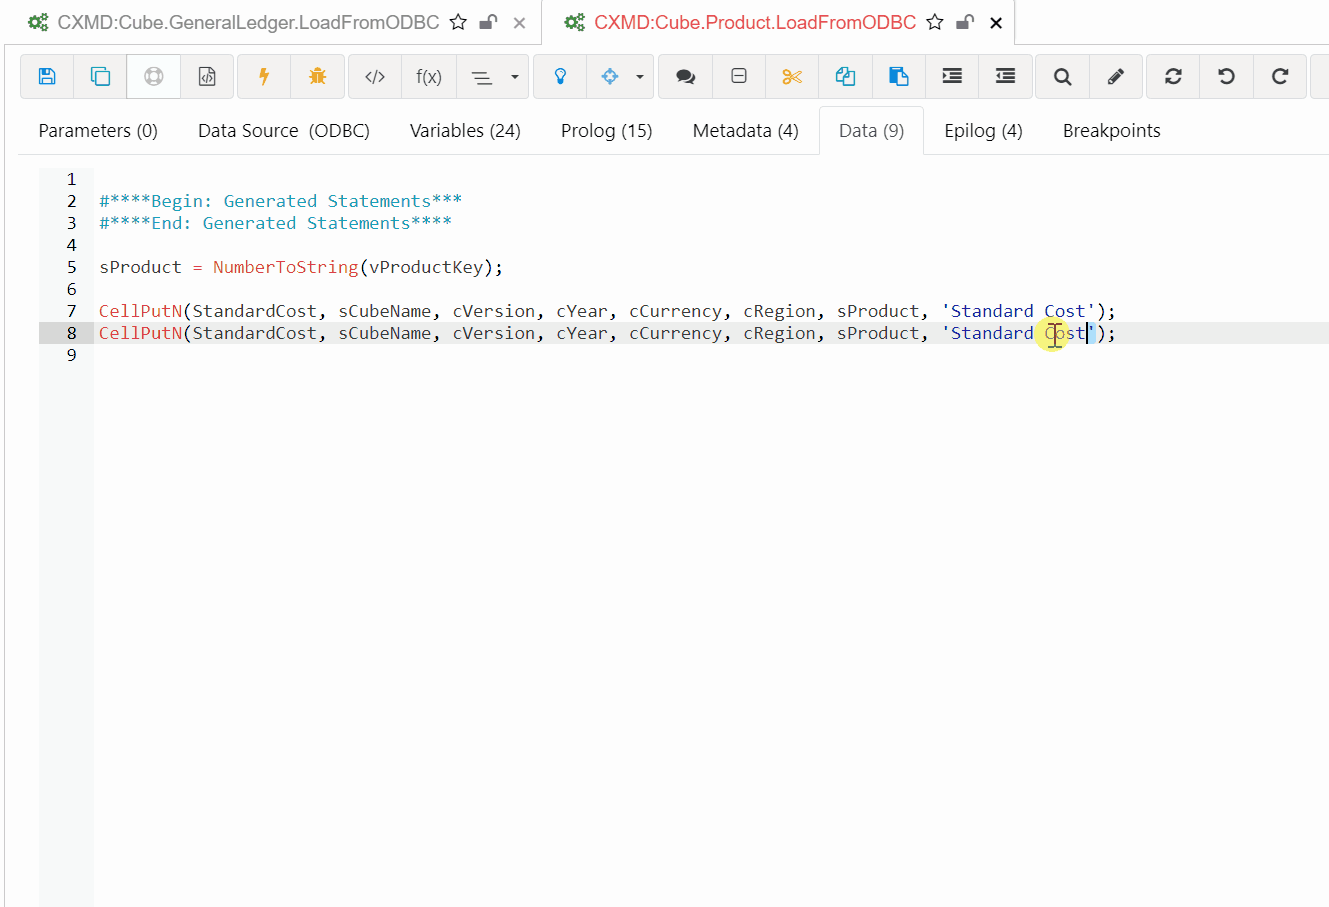Click 'CellPutN' on line 8
The image size is (1329, 907).
pos(140,333)
